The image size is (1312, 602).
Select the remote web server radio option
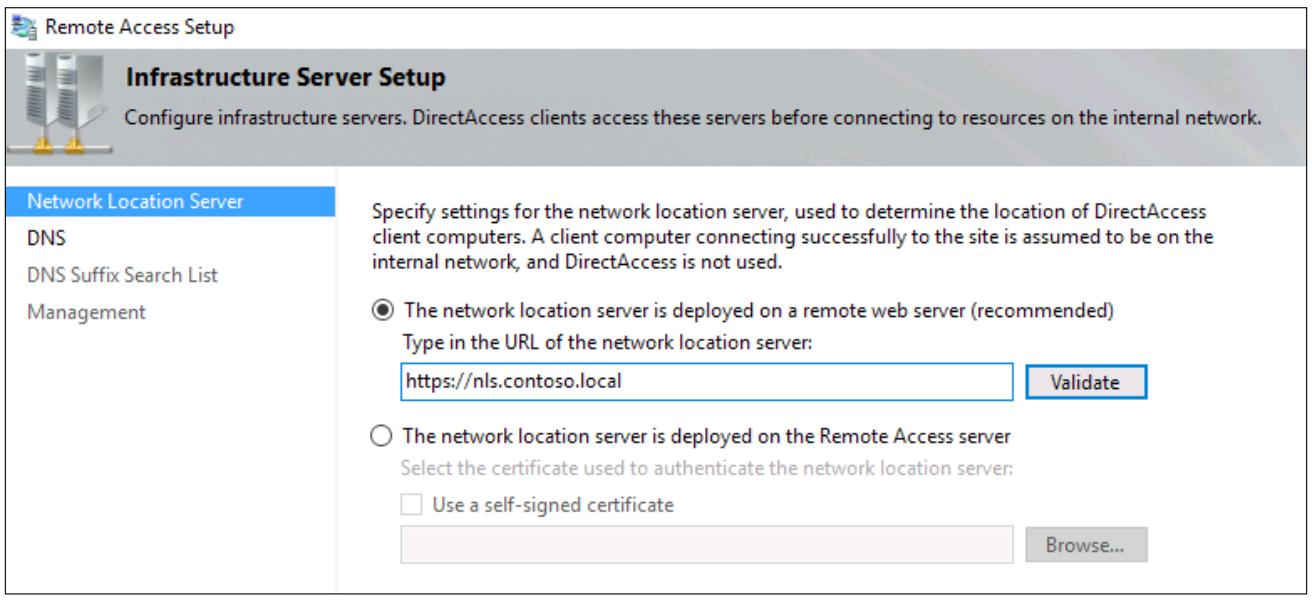click(381, 310)
